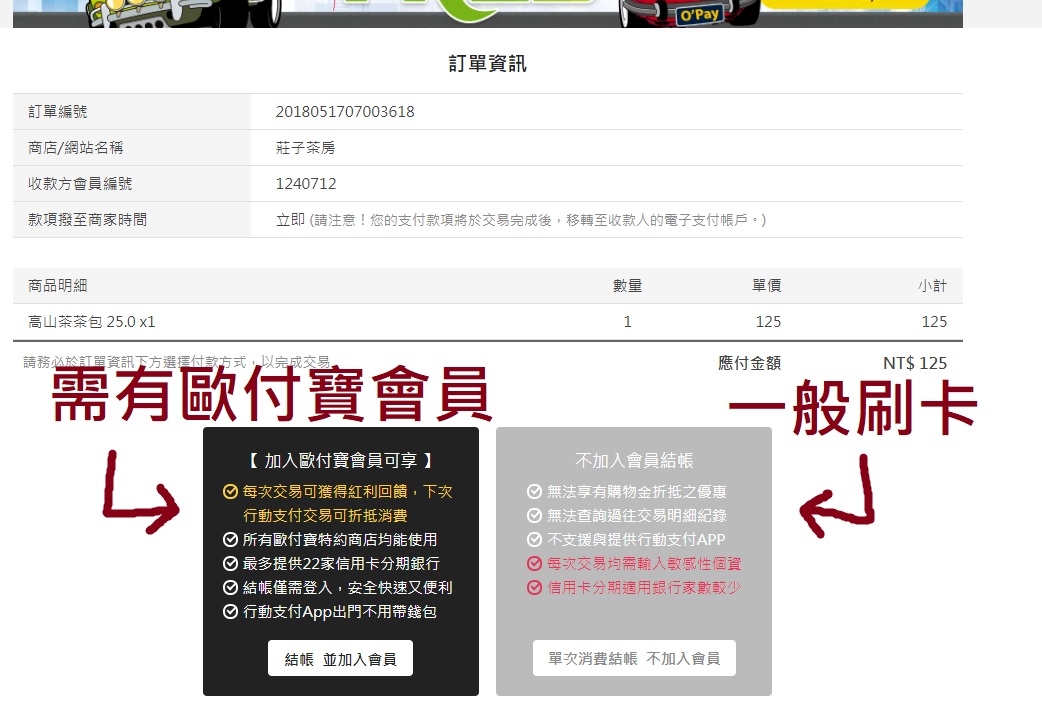Screen dimensions: 1042x725
Task: Click the 結帳 並加入會員 button
Action: pyautogui.click(x=340, y=659)
